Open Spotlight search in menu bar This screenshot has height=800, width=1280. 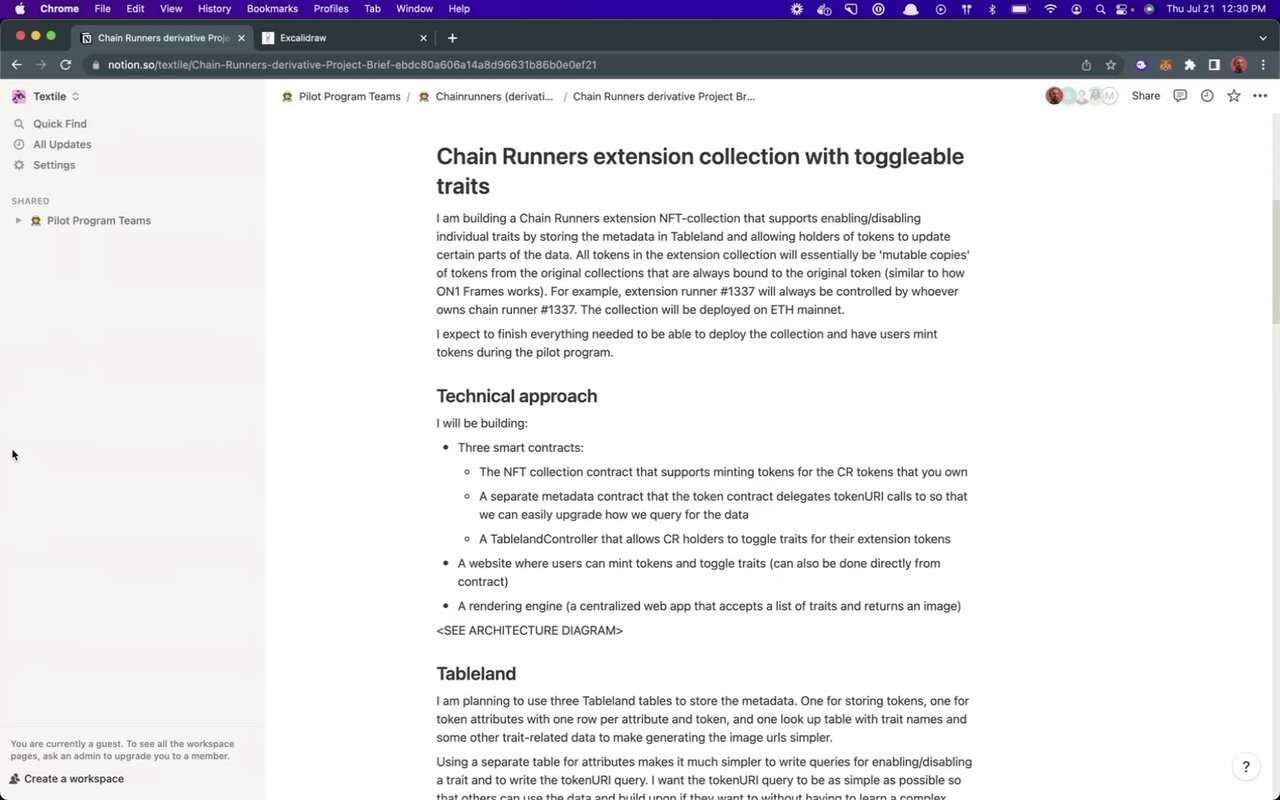click(x=1100, y=9)
